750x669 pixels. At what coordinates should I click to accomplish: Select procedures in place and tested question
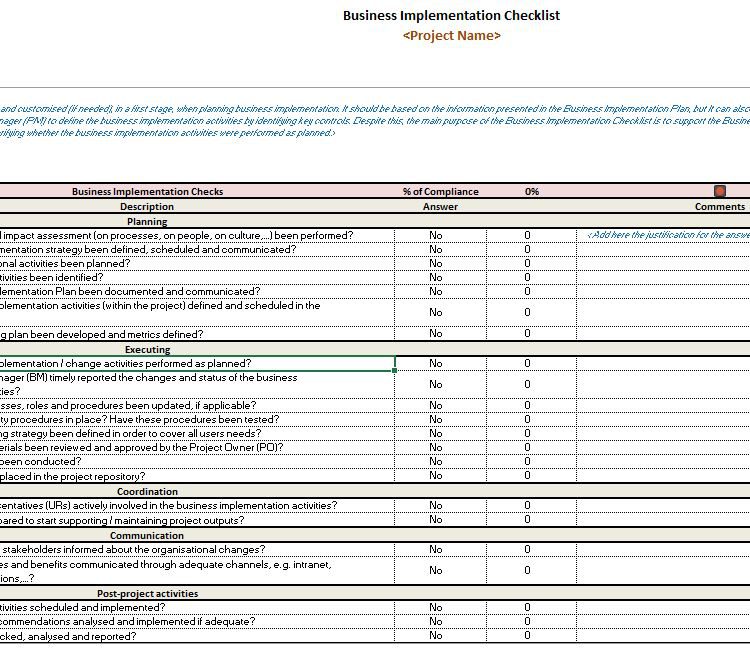[197, 419]
